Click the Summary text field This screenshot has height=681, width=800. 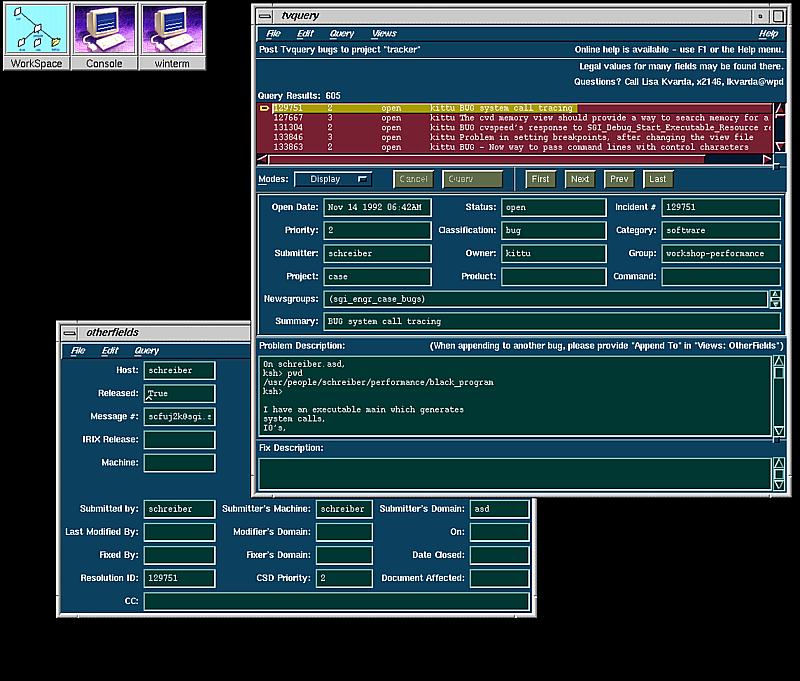[551, 322]
